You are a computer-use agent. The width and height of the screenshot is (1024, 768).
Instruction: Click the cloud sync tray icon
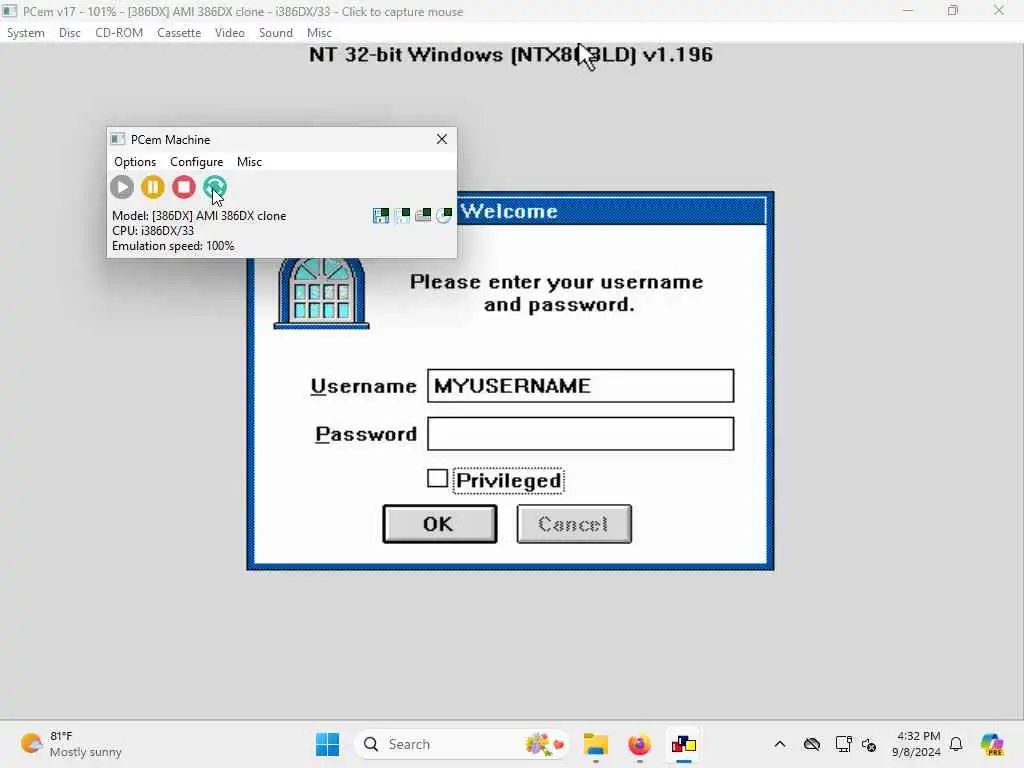point(812,744)
